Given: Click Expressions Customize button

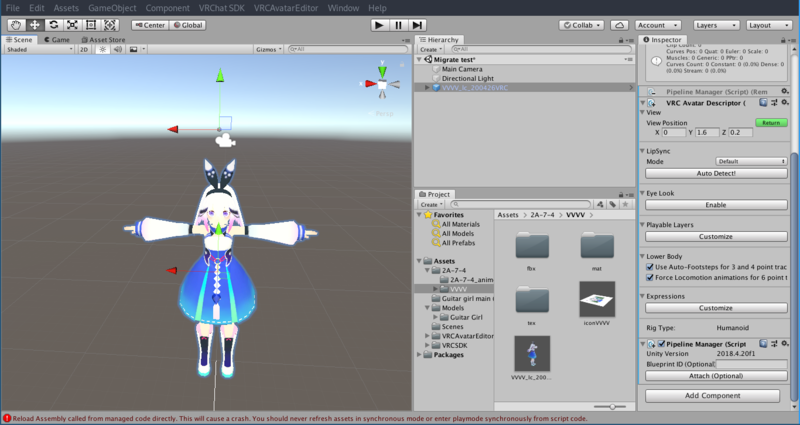Looking at the screenshot, I should click(716, 308).
